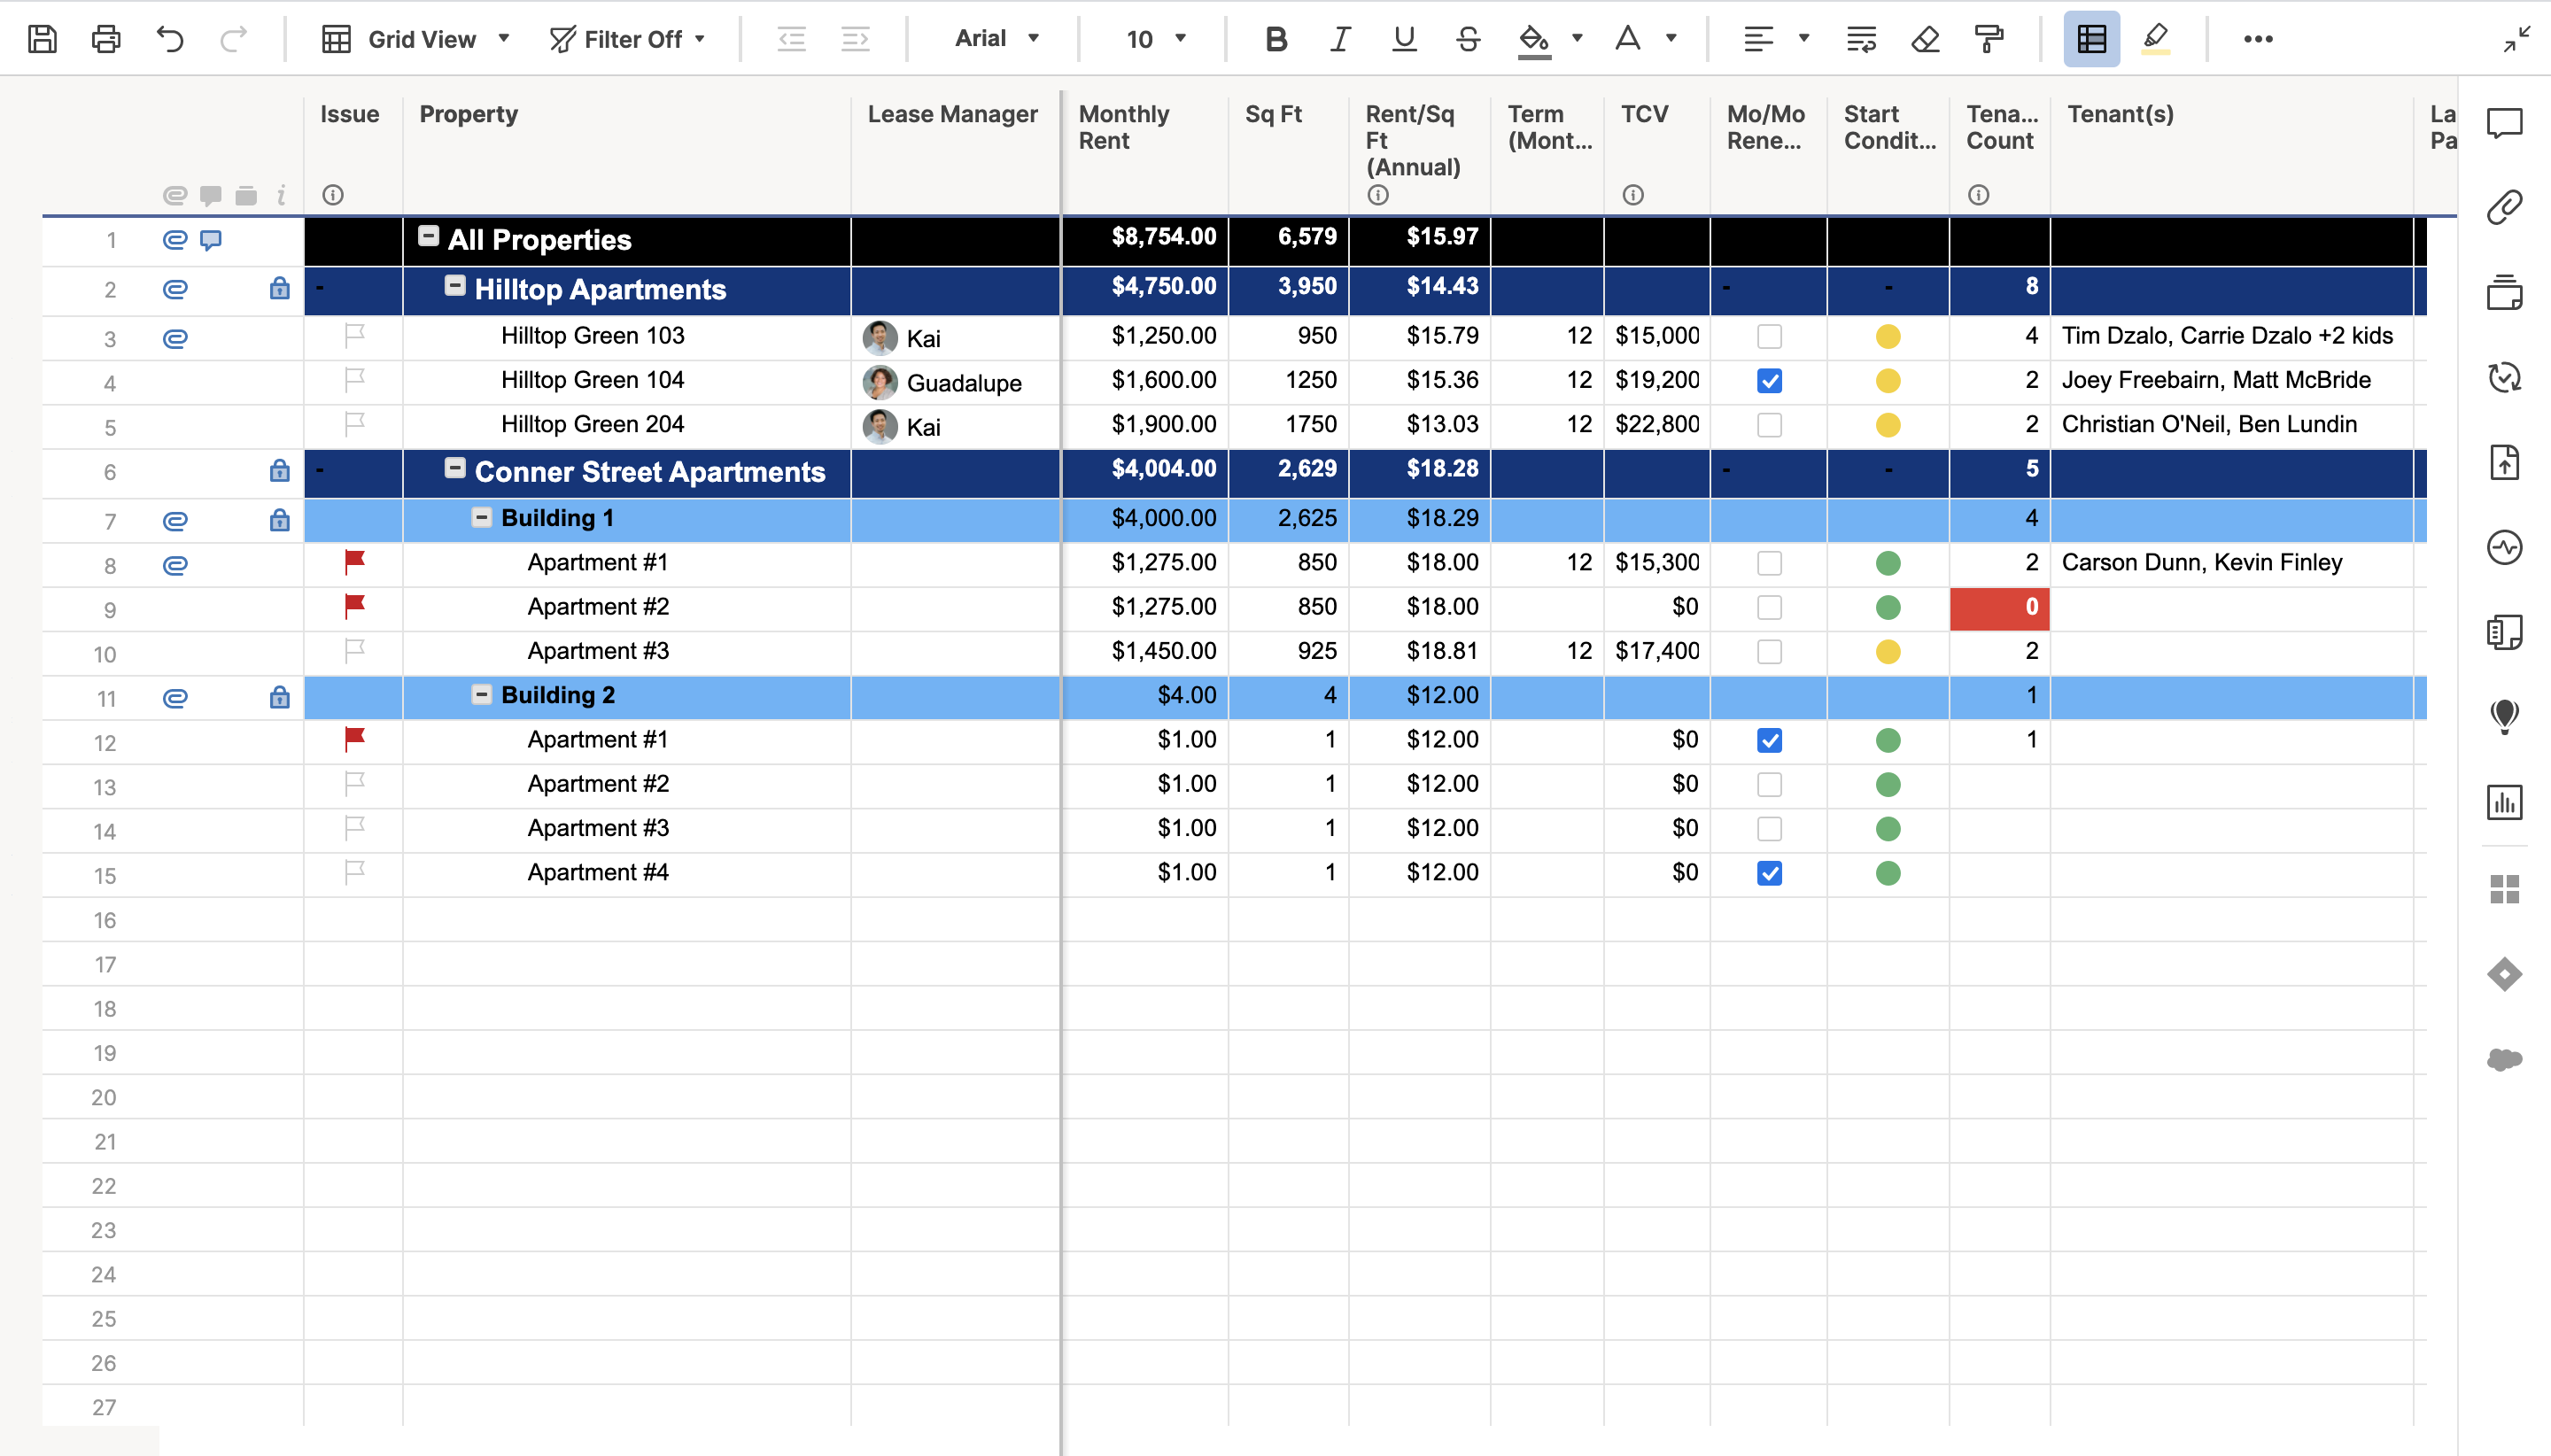Viewport: 2551px width, 1456px height.
Task: Collapse the Building 1 hierarchy
Action: coord(481,518)
